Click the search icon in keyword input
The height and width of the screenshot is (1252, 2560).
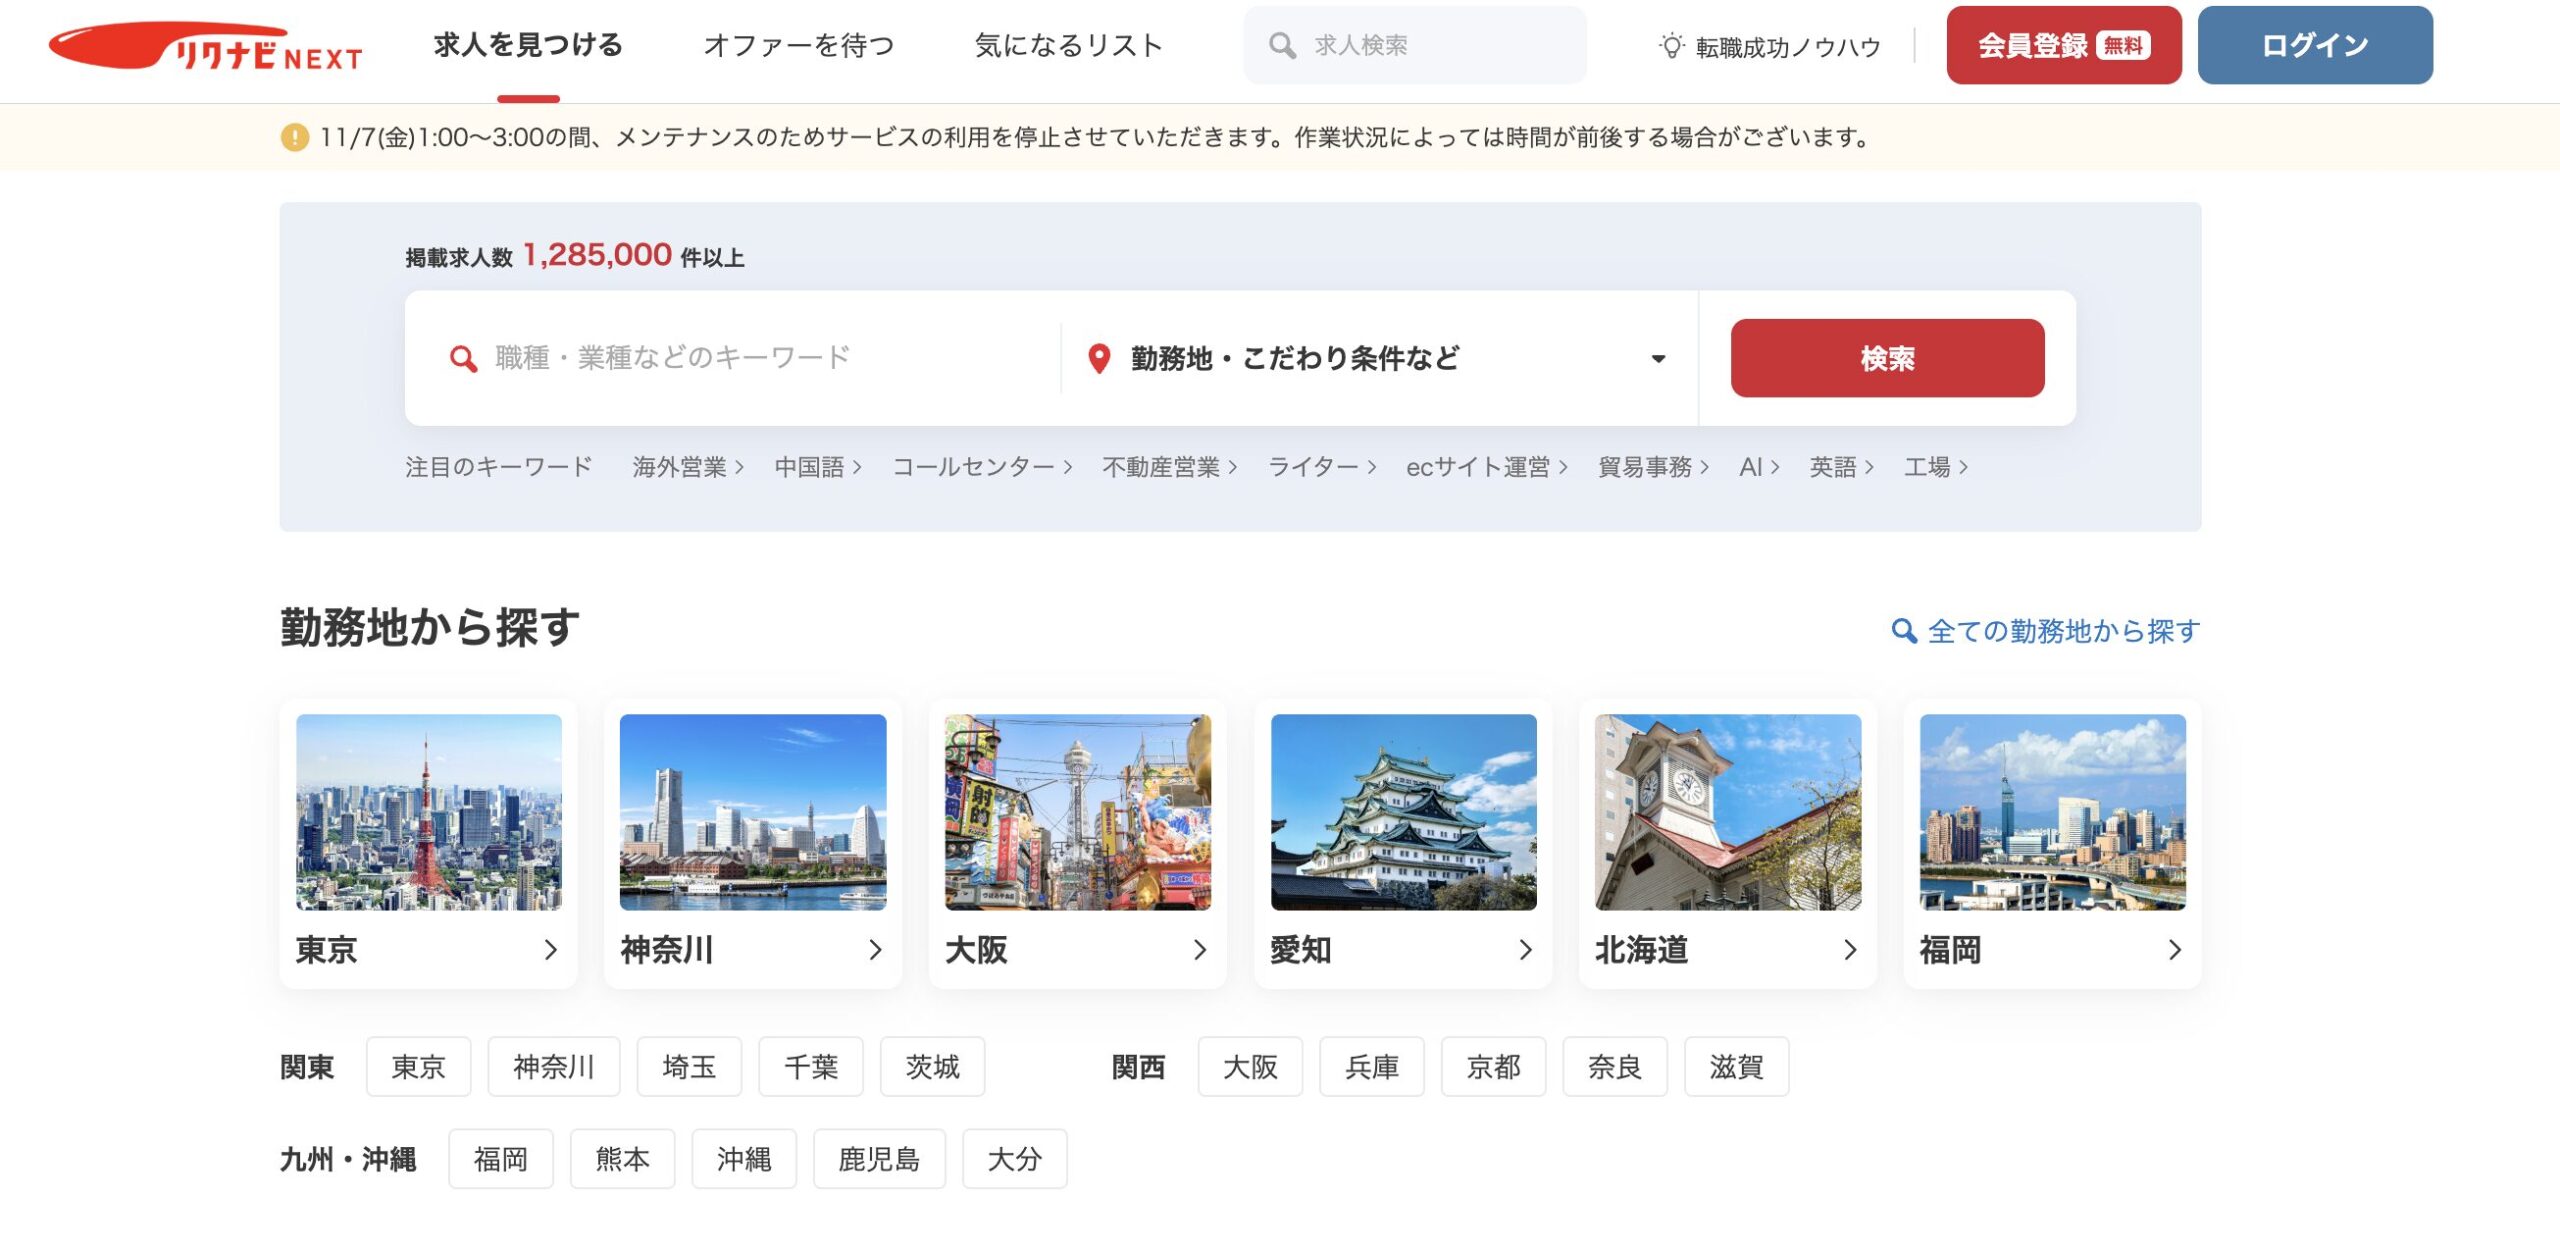click(463, 358)
